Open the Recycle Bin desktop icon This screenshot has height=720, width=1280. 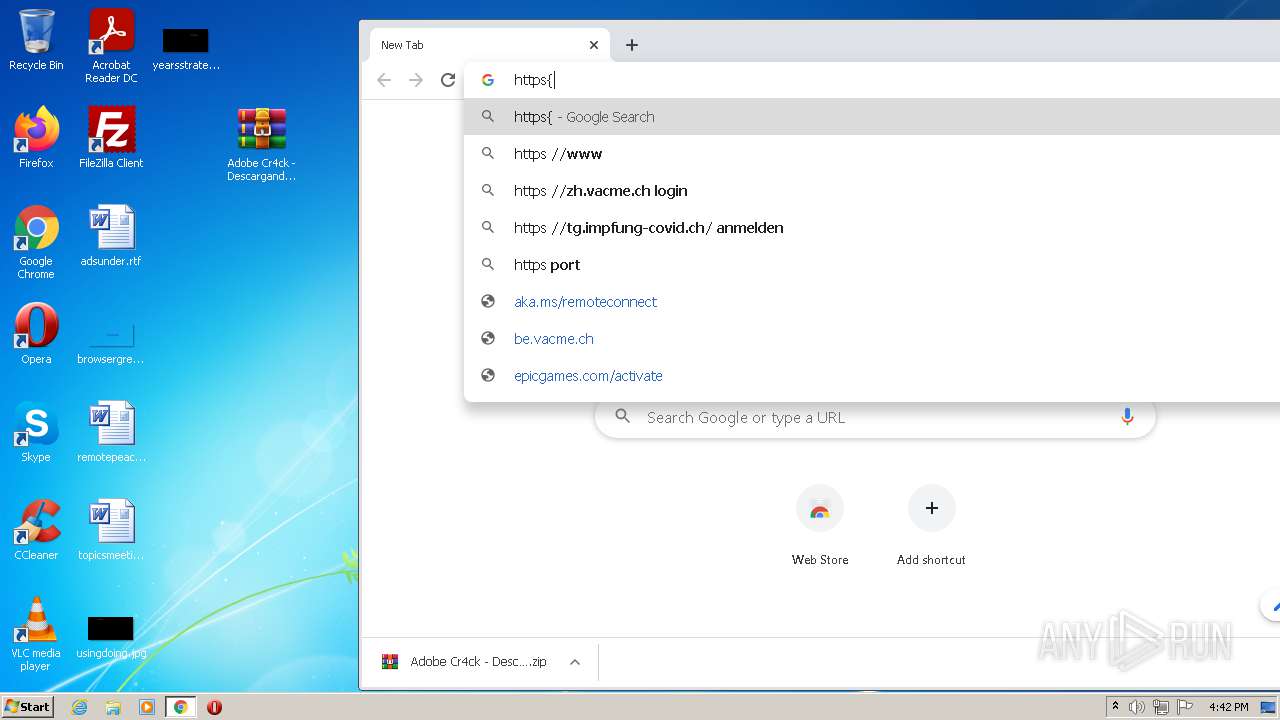click(36, 40)
